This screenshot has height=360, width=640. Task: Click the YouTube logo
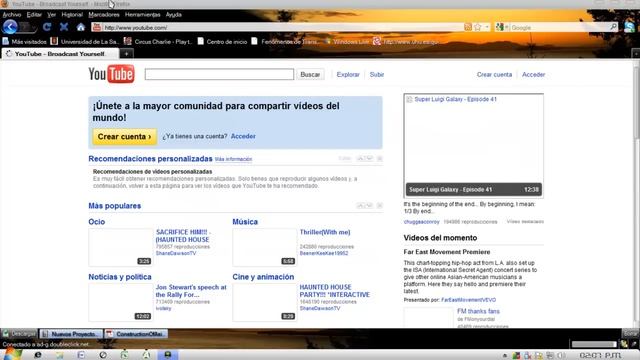pos(111,74)
